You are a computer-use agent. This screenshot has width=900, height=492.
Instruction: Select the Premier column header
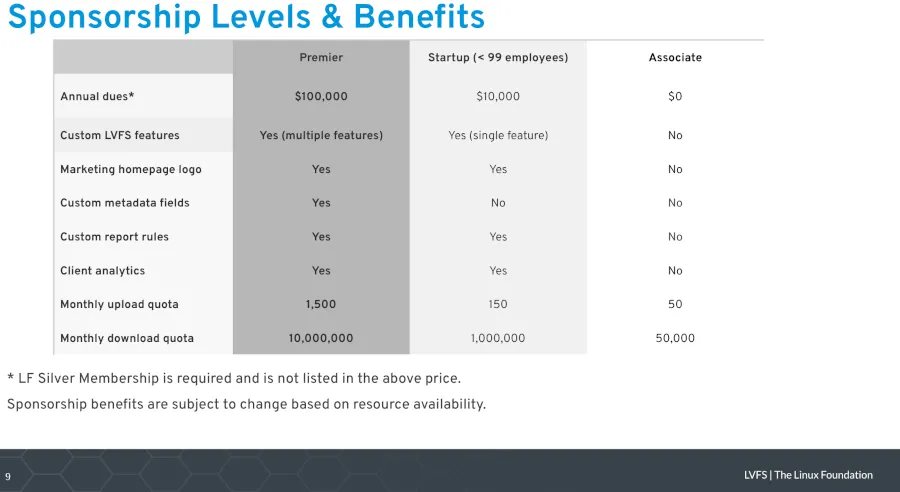click(321, 58)
